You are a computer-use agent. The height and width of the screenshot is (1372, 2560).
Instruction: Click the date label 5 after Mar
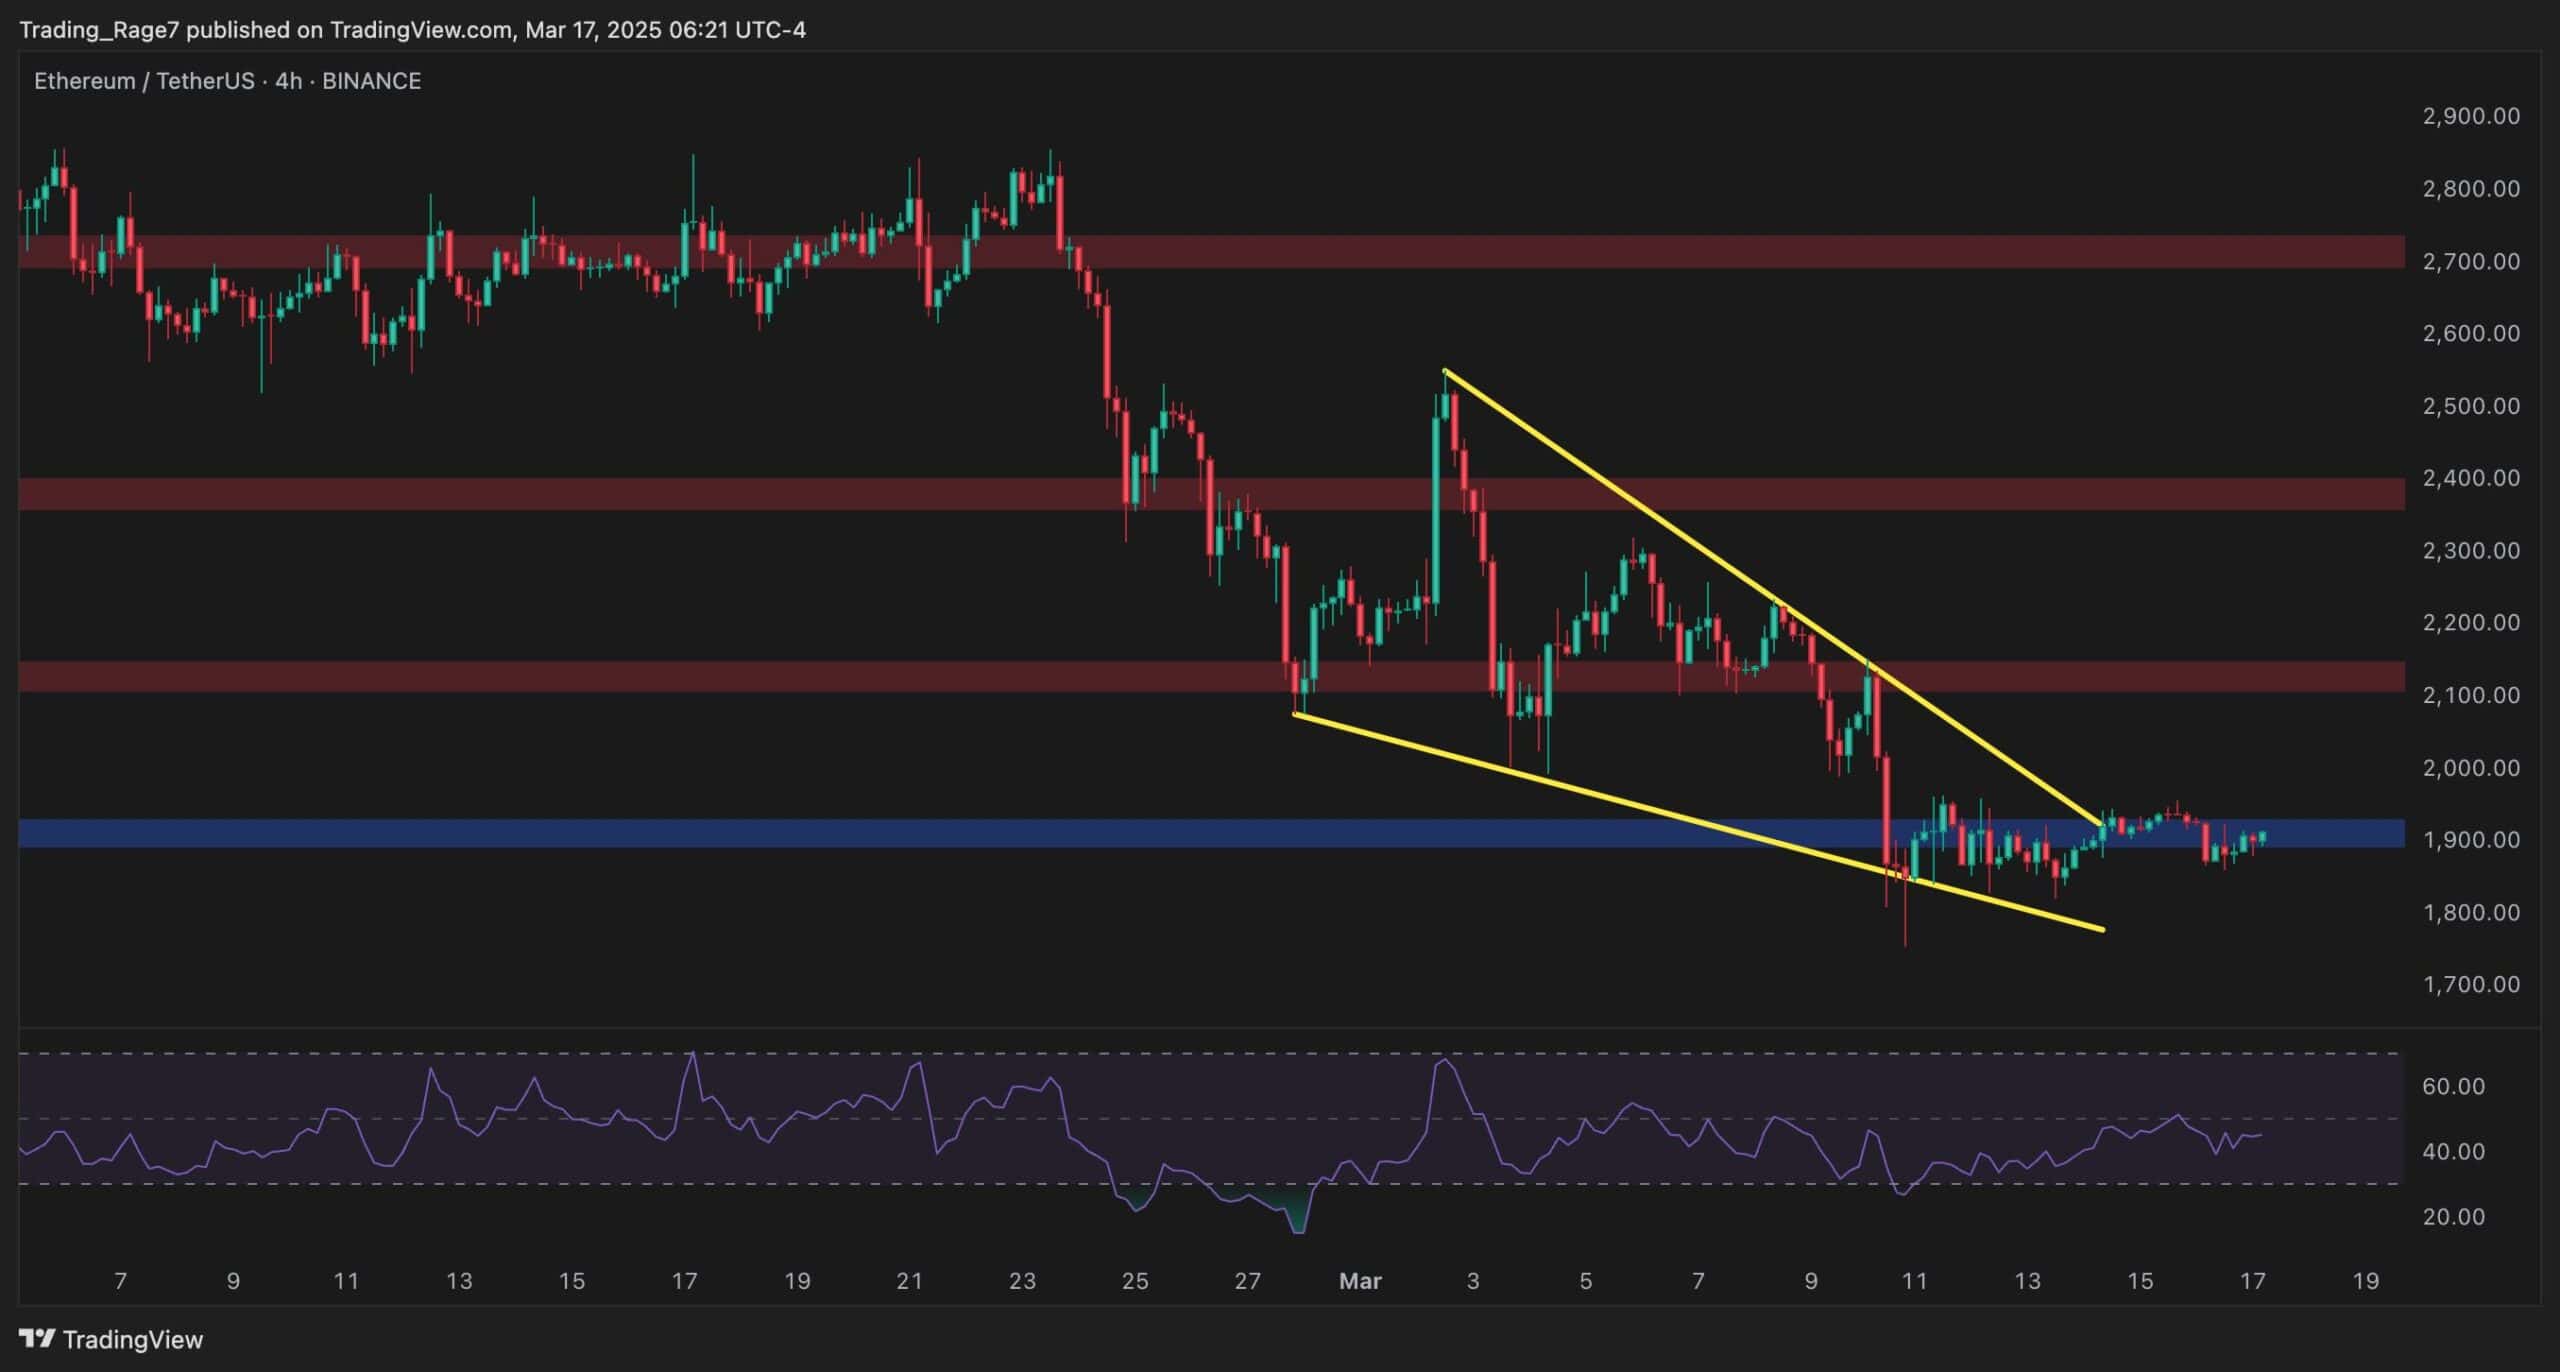[1585, 1281]
